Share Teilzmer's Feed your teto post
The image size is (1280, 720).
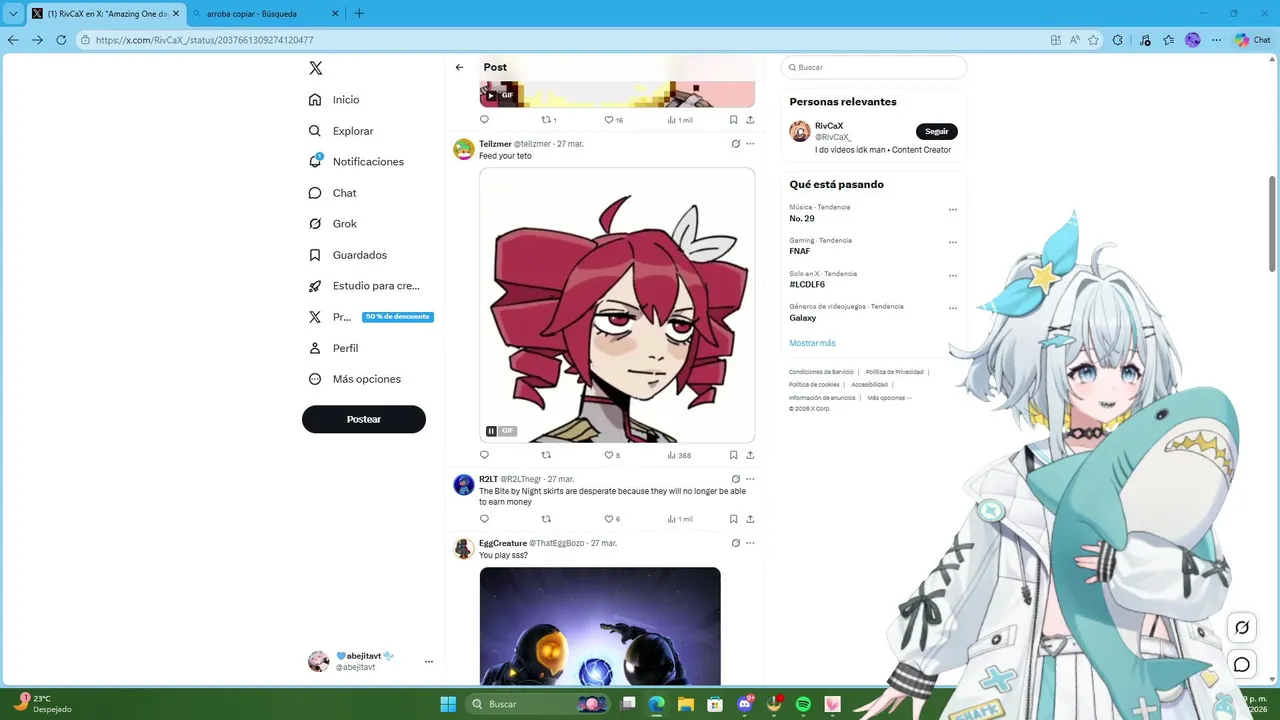click(750, 455)
